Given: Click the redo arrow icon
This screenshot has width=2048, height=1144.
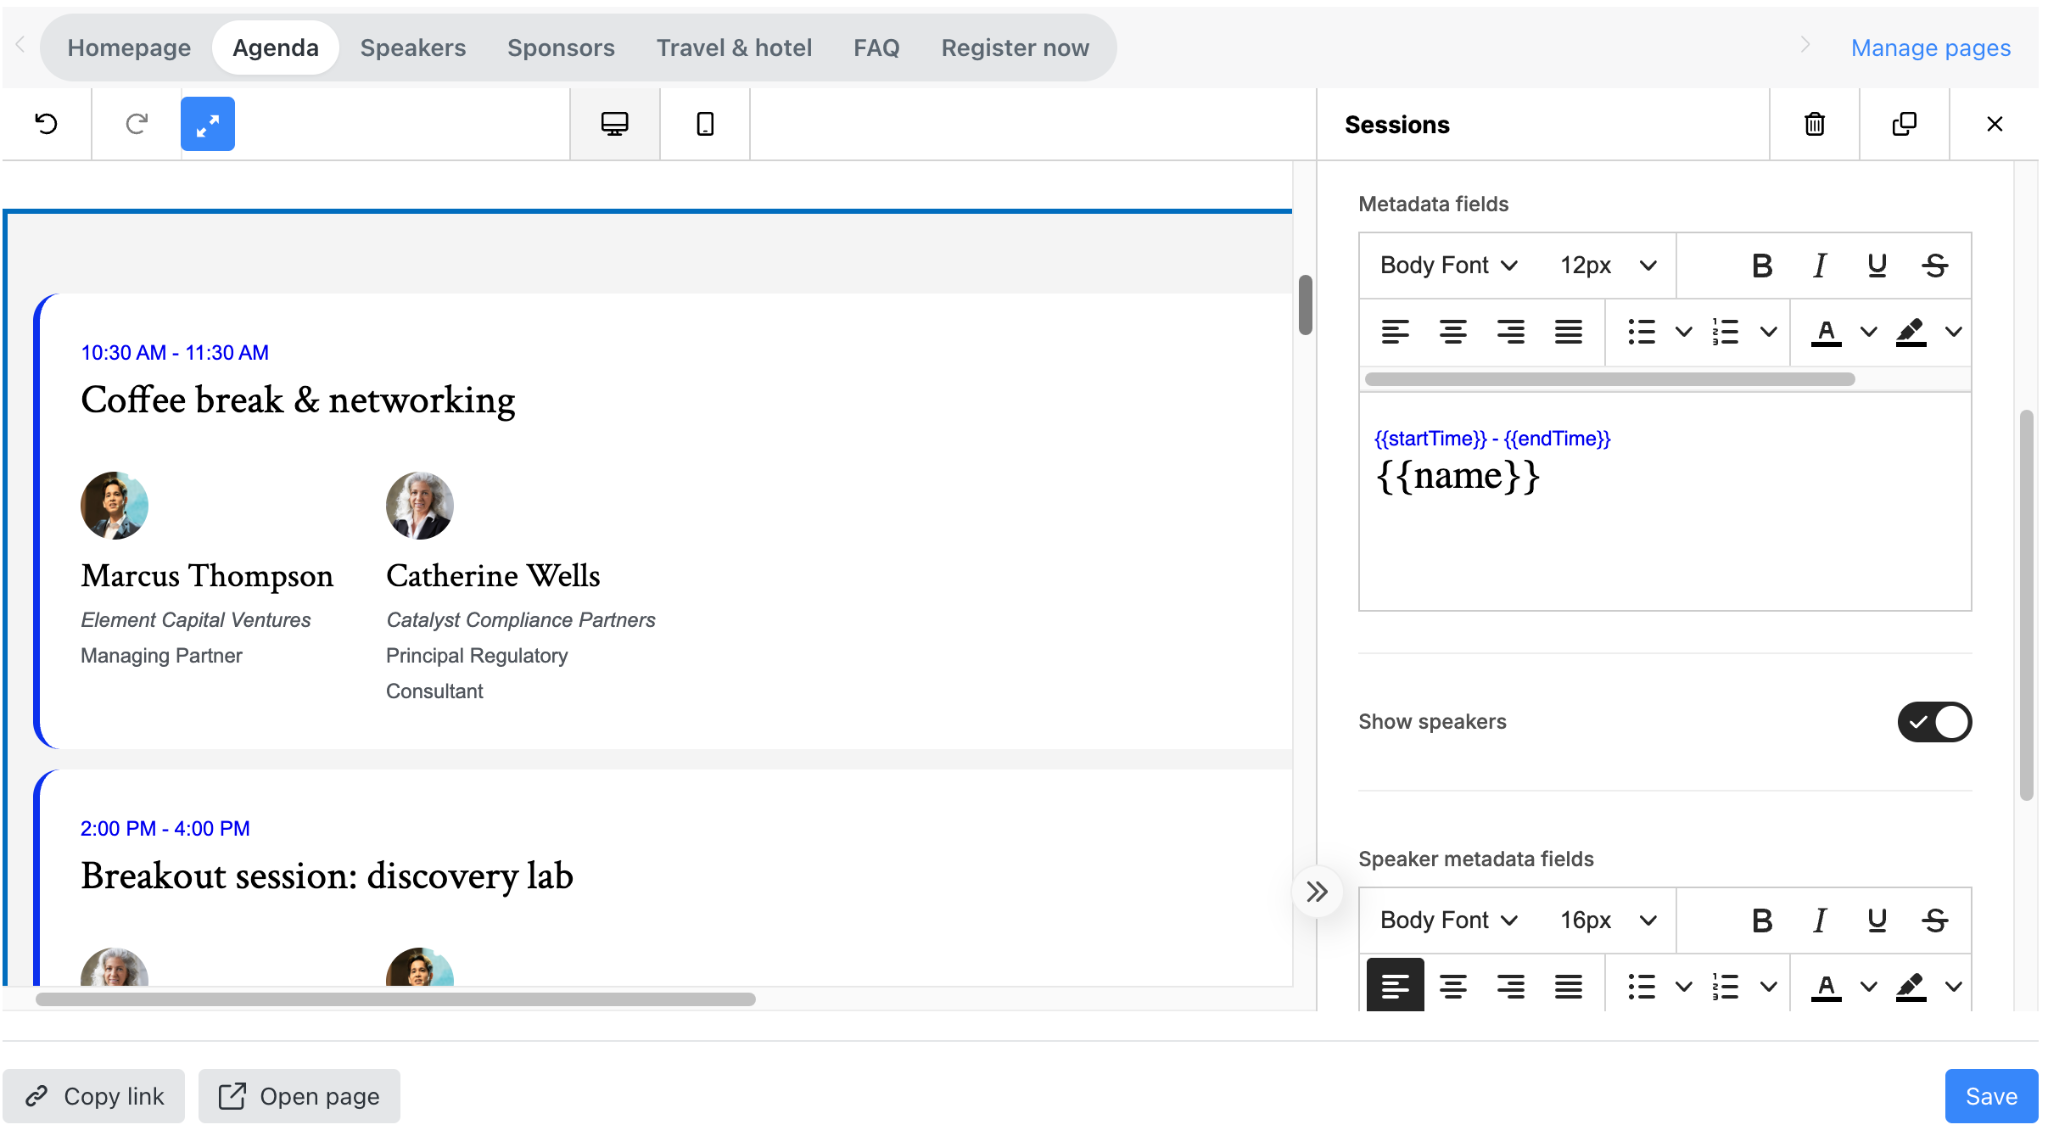Looking at the screenshot, I should (137, 124).
